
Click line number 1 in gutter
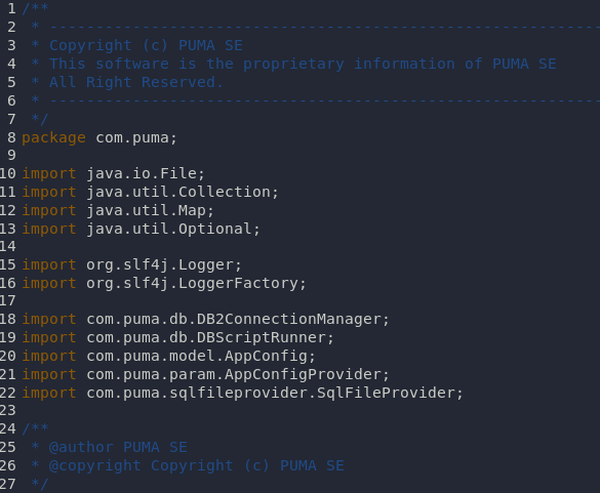(11, 8)
